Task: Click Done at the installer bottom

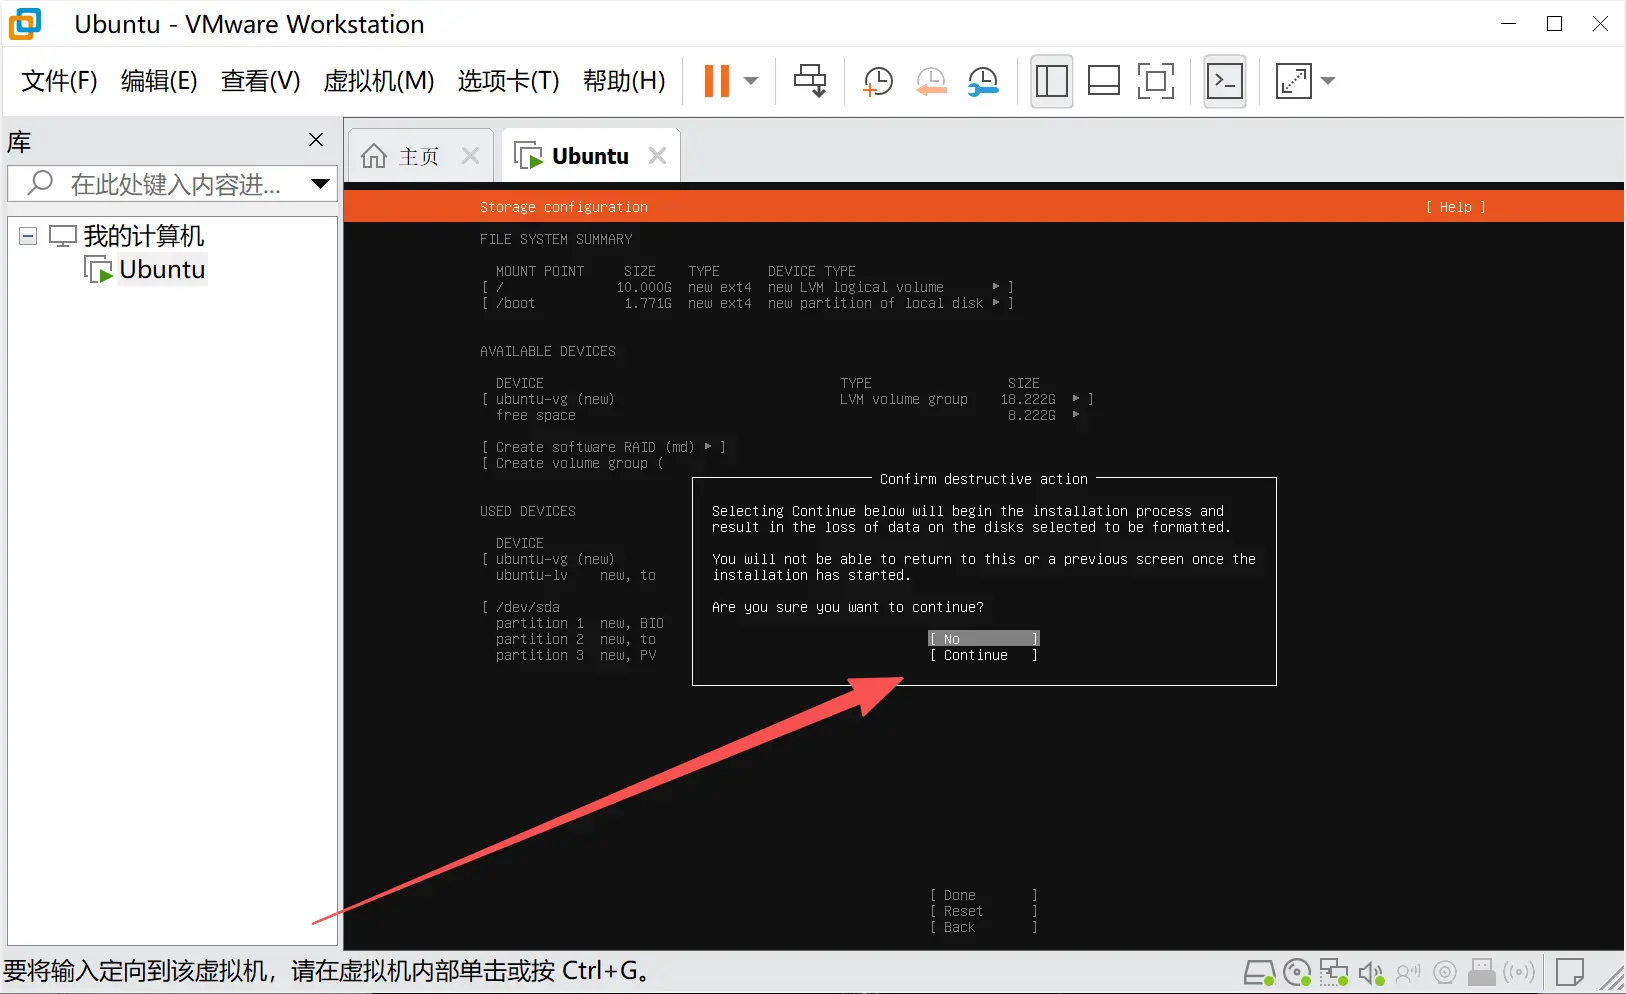Action: click(984, 895)
